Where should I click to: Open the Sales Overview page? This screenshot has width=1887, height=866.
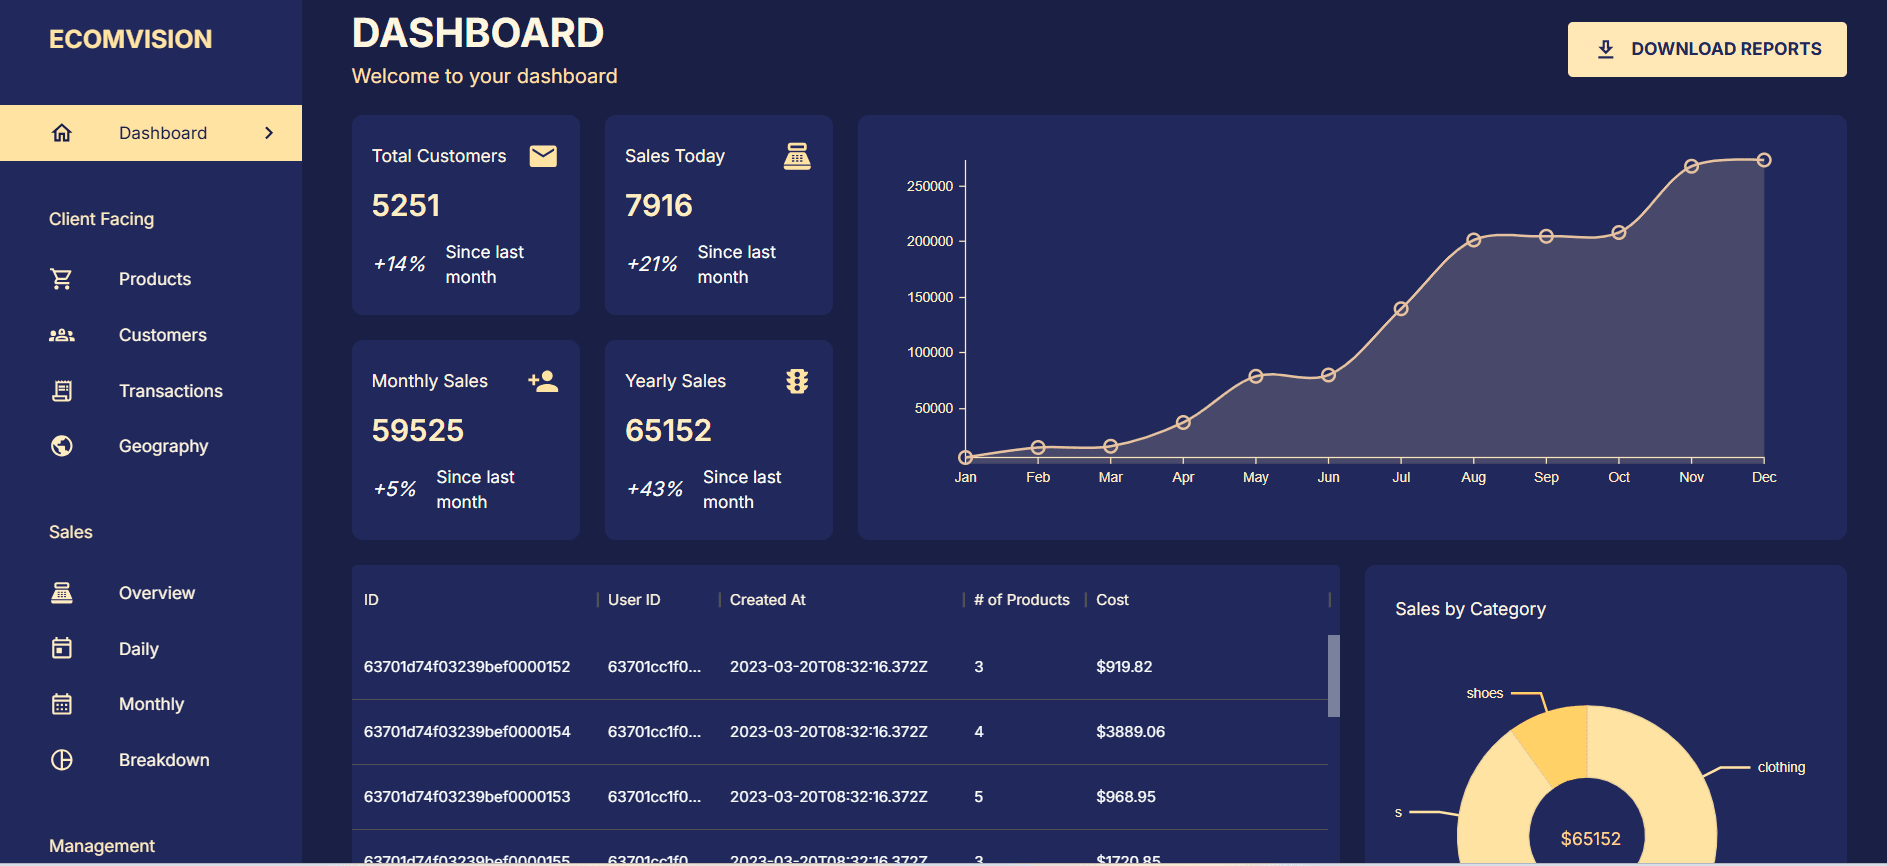[151, 593]
